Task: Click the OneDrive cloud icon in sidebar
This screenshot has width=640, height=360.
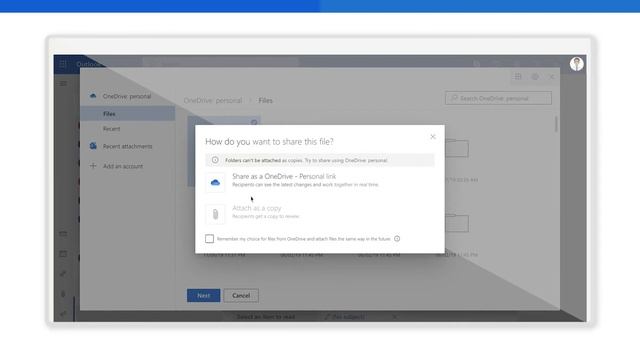Action: pos(93,96)
